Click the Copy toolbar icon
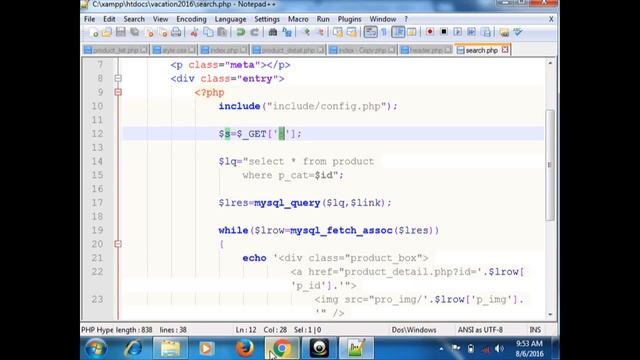Screen dimensions: 640x360 point(208,32)
